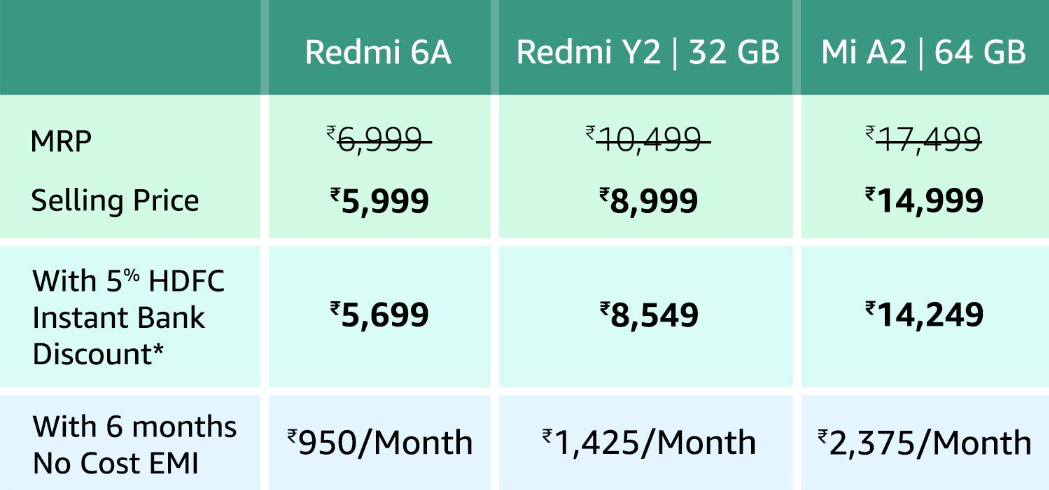Image resolution: width=1049 pixels, height=490 pixels.
Task: Click the MRP row label
Action: pos(61,143)
